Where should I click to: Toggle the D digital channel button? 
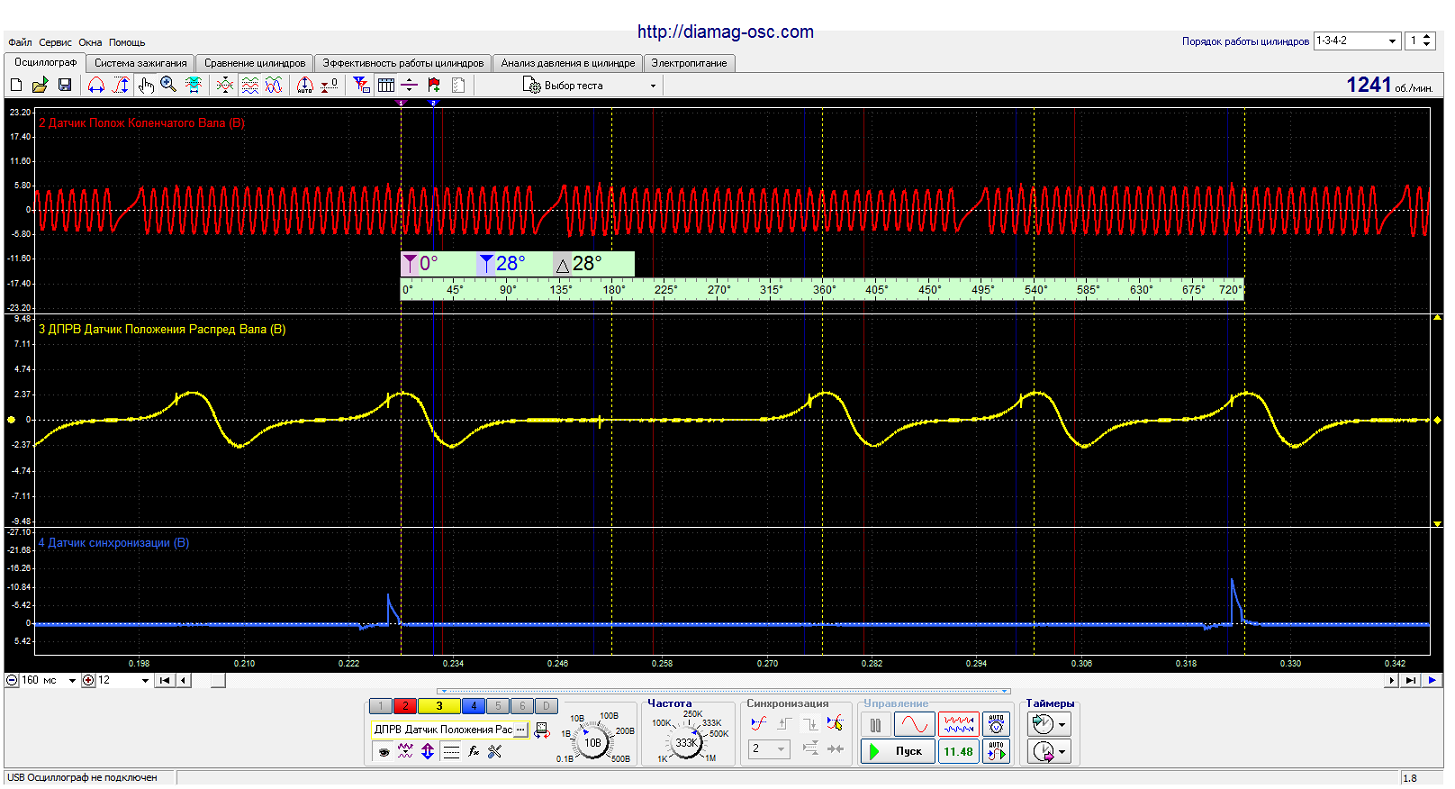546,706
